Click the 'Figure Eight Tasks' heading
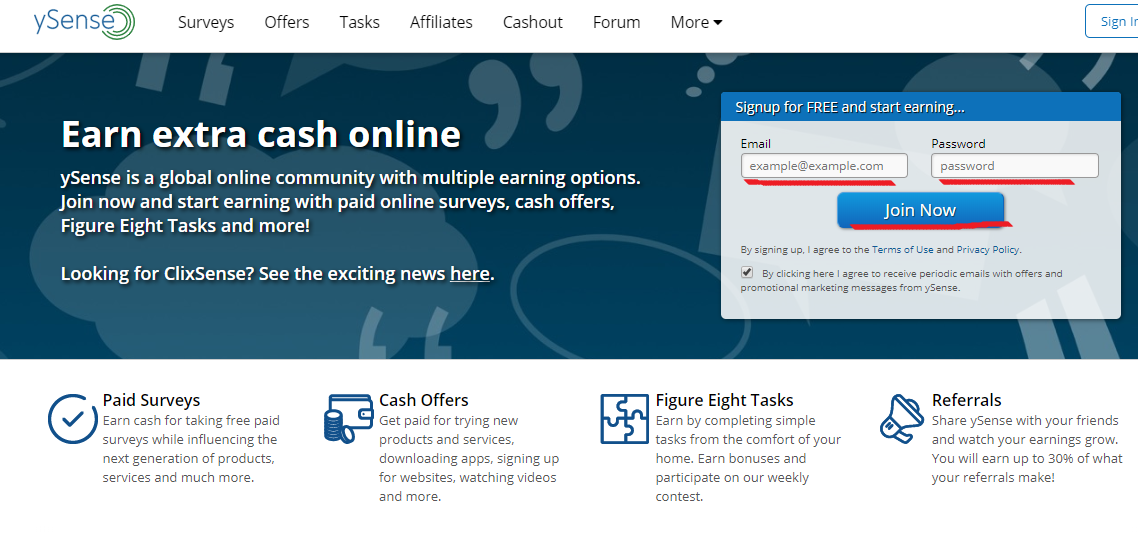The width and height of the screenshot is (1138, 533). pos(724,400)
